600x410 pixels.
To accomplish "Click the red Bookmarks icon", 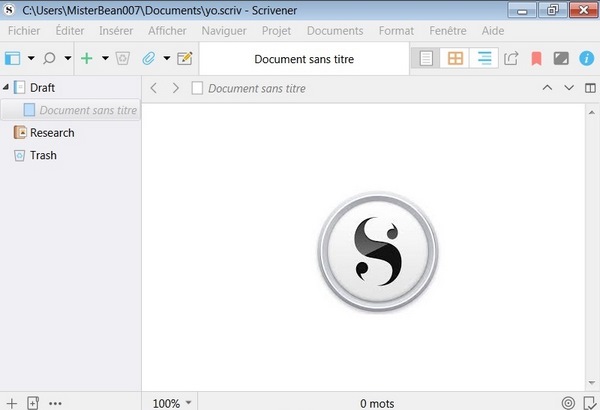I will coord(536,59).
